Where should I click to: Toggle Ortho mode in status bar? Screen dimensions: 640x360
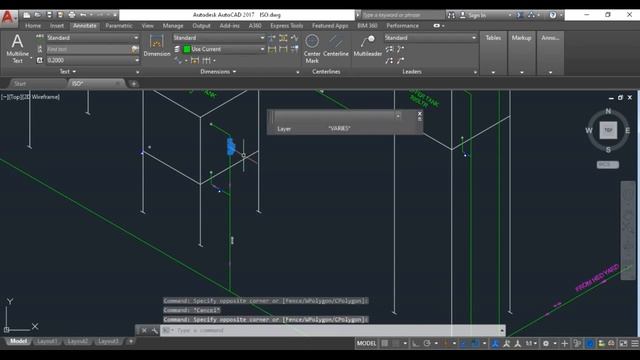pos(415,344)
